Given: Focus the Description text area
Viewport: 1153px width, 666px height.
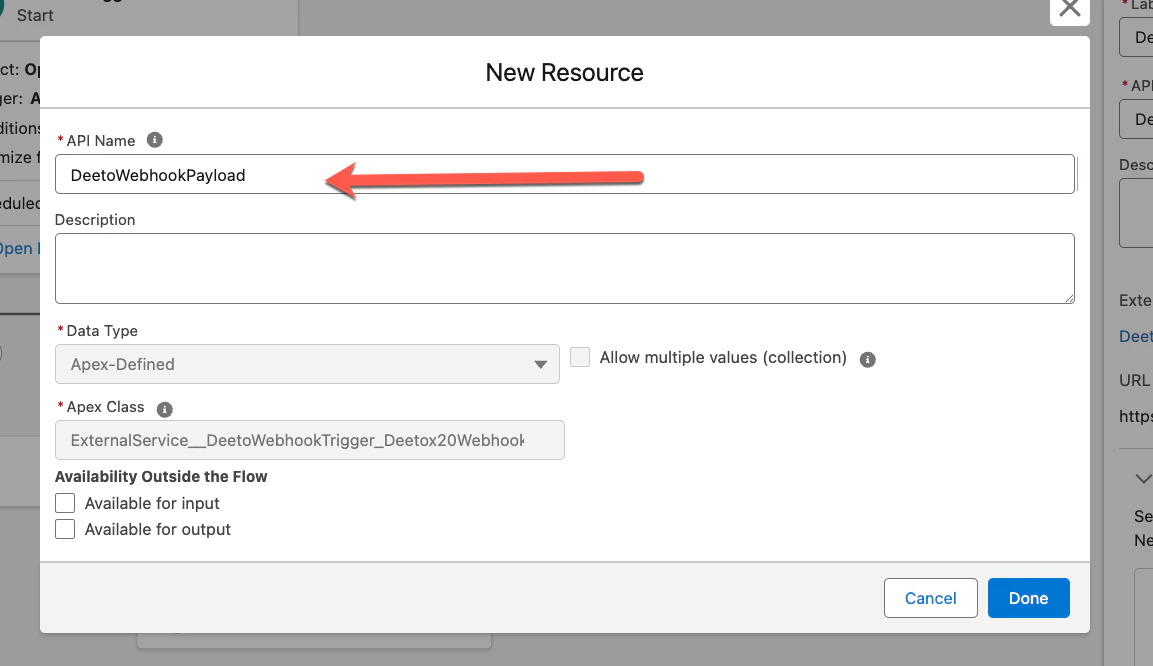Looking at the screenshot, I should click(x=565, y=268).
